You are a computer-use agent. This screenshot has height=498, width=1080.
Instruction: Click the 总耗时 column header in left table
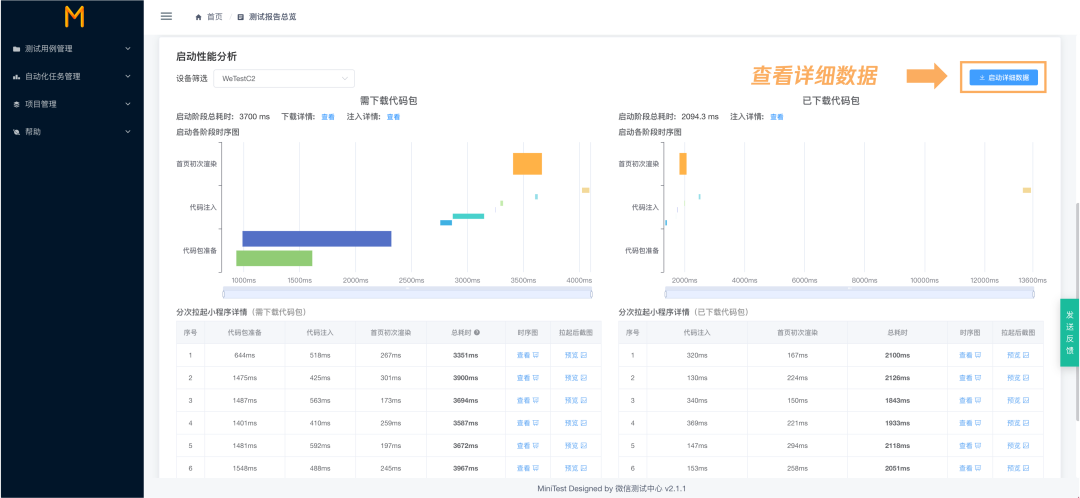coord(466,332)
